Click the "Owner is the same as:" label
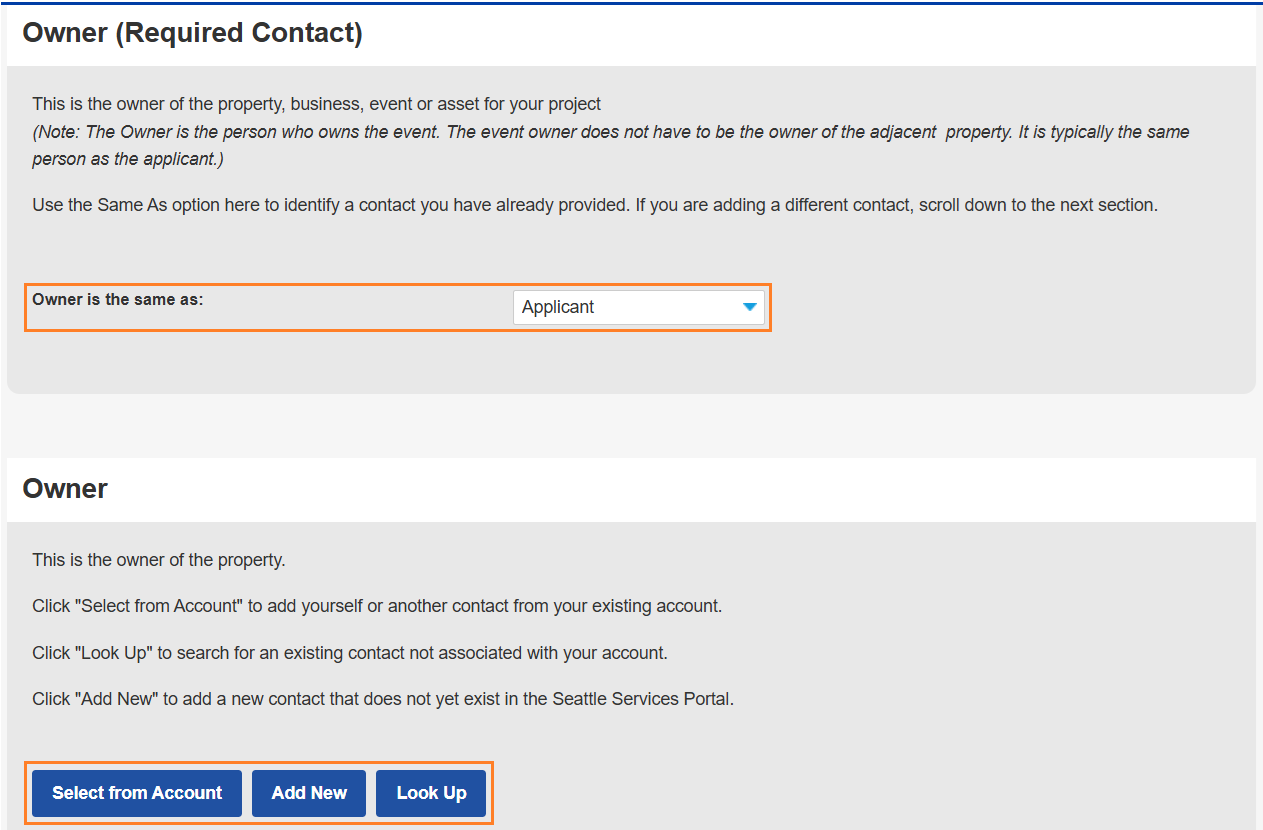Viewport: 1263px width, 830px height. point(117,299)
